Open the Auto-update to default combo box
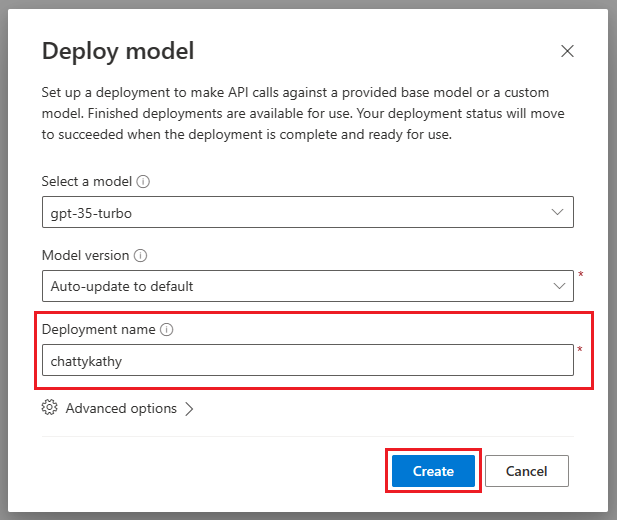Viewport: 617px width, 520px height. pos(308,286)
